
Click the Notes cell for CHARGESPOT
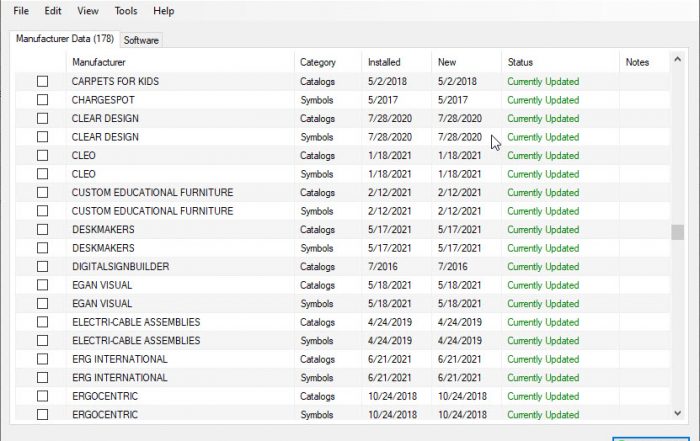coord(645,100)
